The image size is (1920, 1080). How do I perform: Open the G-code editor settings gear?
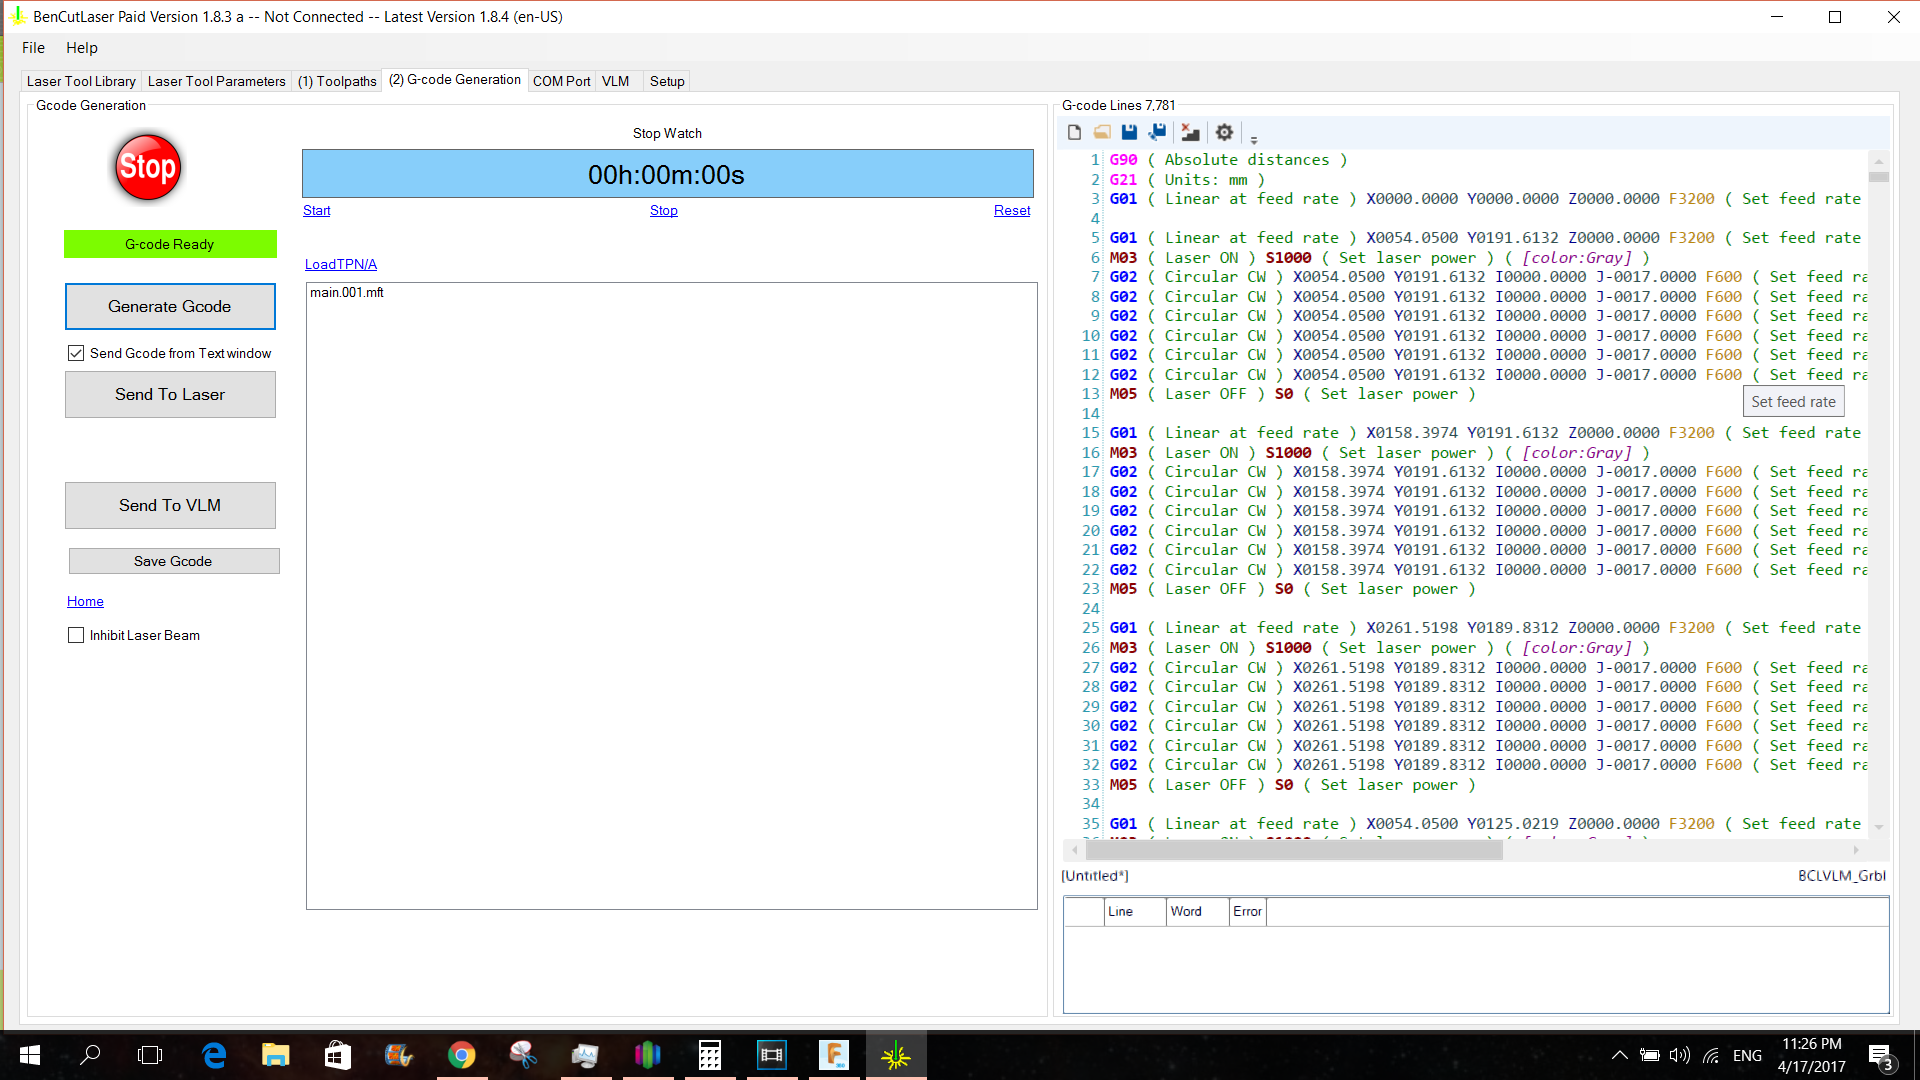1224,131
